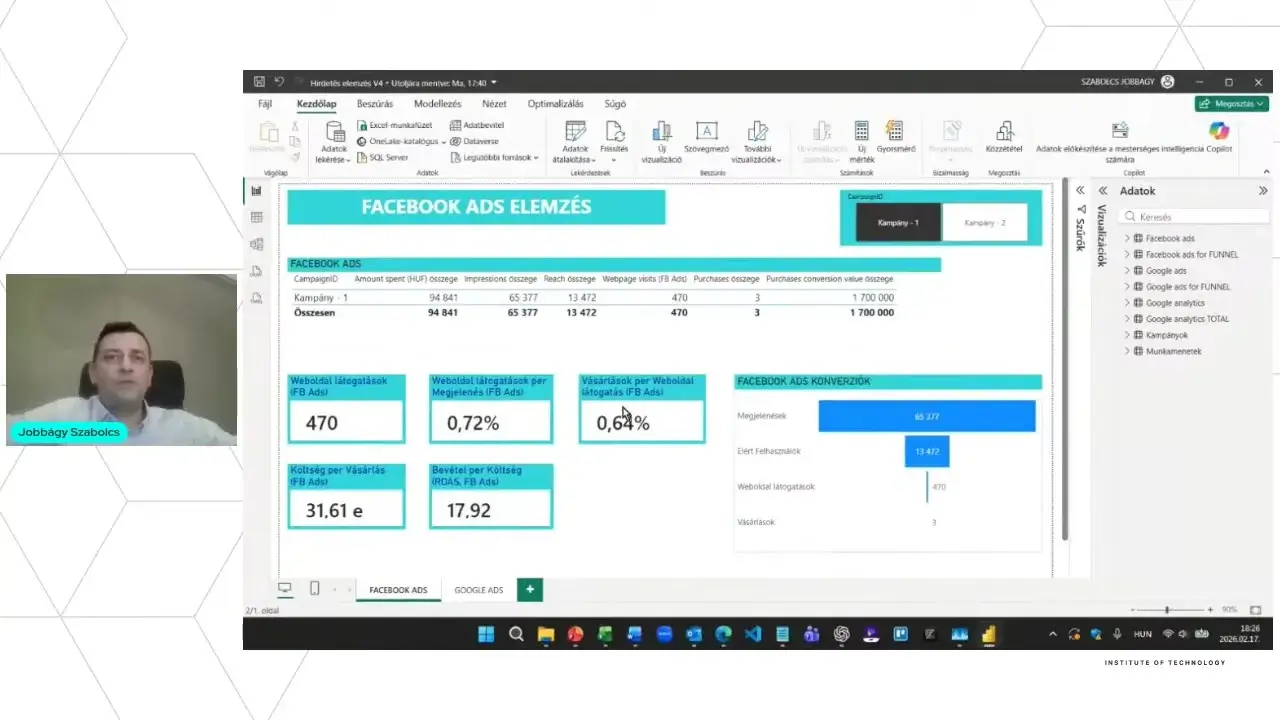Save the report with the disk icon

[x=259, y=82]
